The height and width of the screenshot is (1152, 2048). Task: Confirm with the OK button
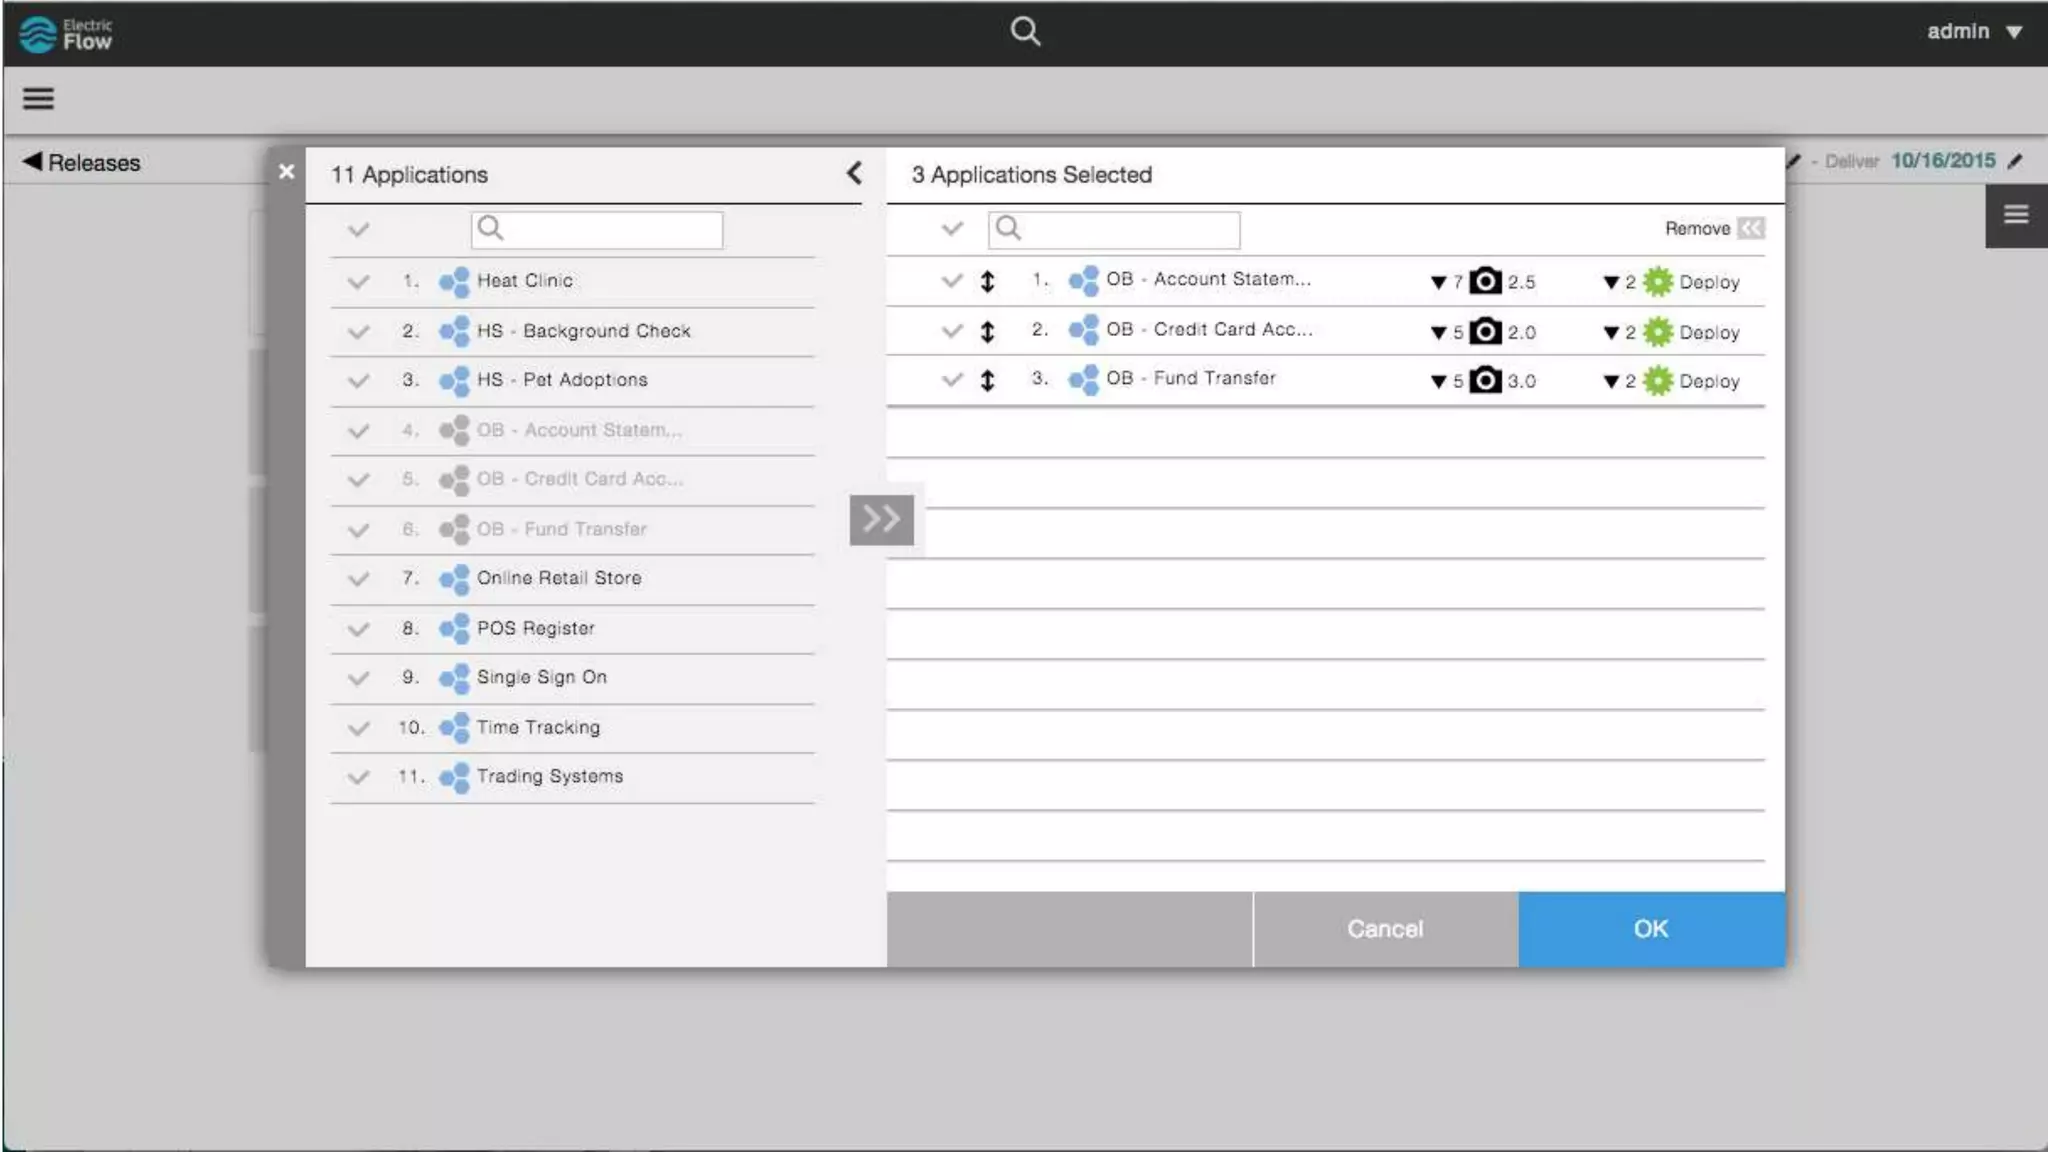(x=1650, y=929)
